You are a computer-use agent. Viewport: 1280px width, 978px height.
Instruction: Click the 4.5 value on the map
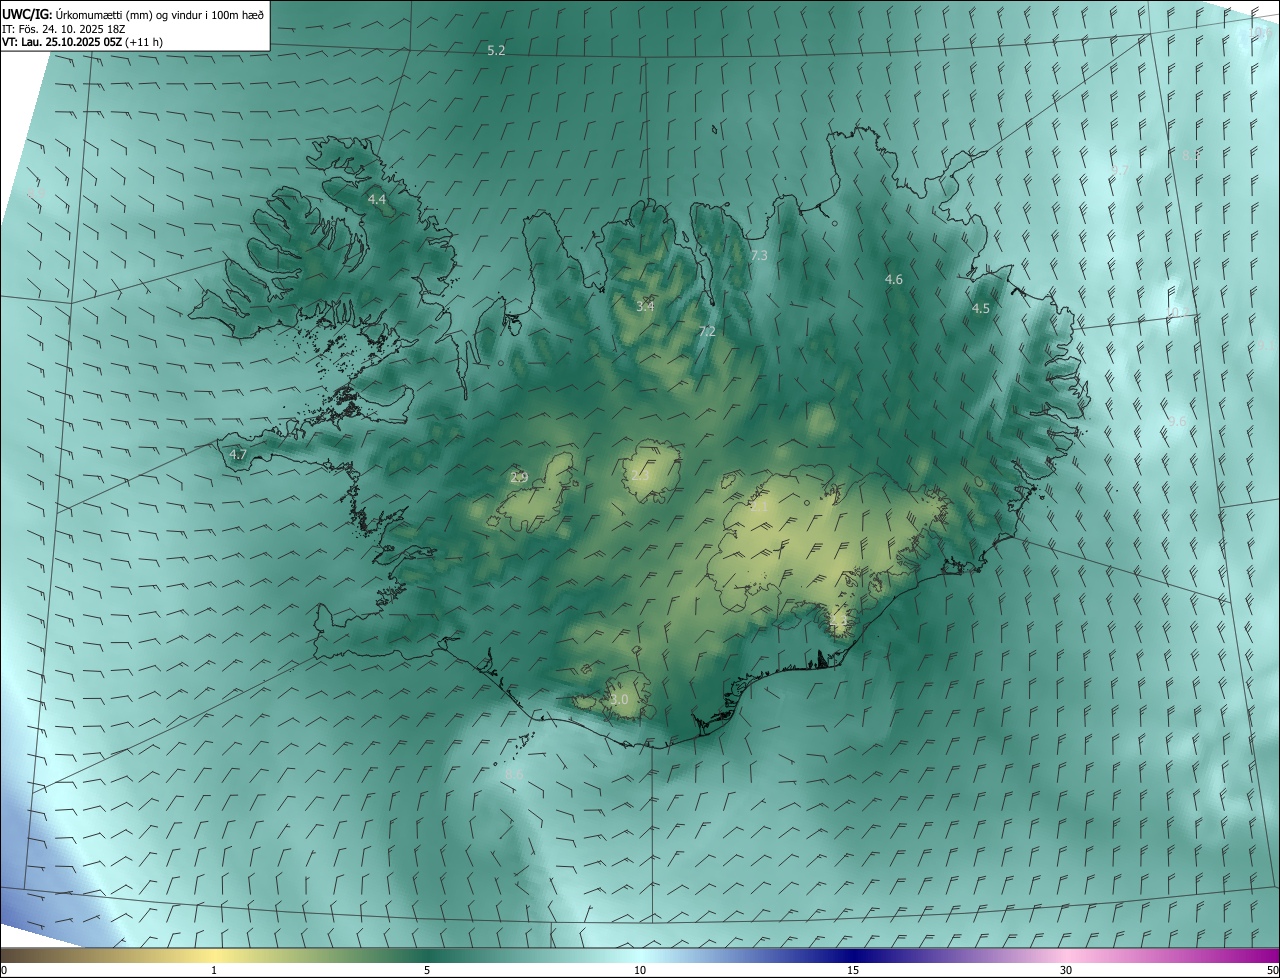[981, 309]
